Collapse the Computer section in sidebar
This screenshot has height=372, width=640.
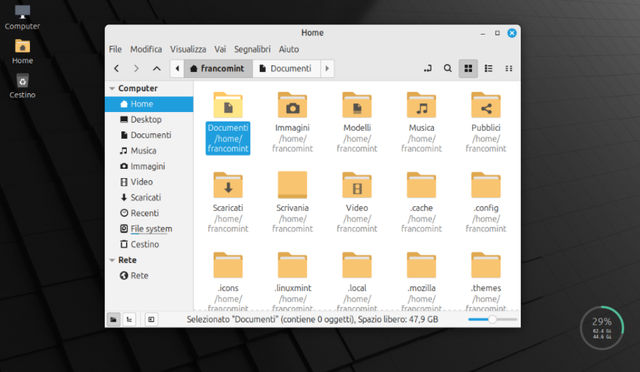click(112, 89)
